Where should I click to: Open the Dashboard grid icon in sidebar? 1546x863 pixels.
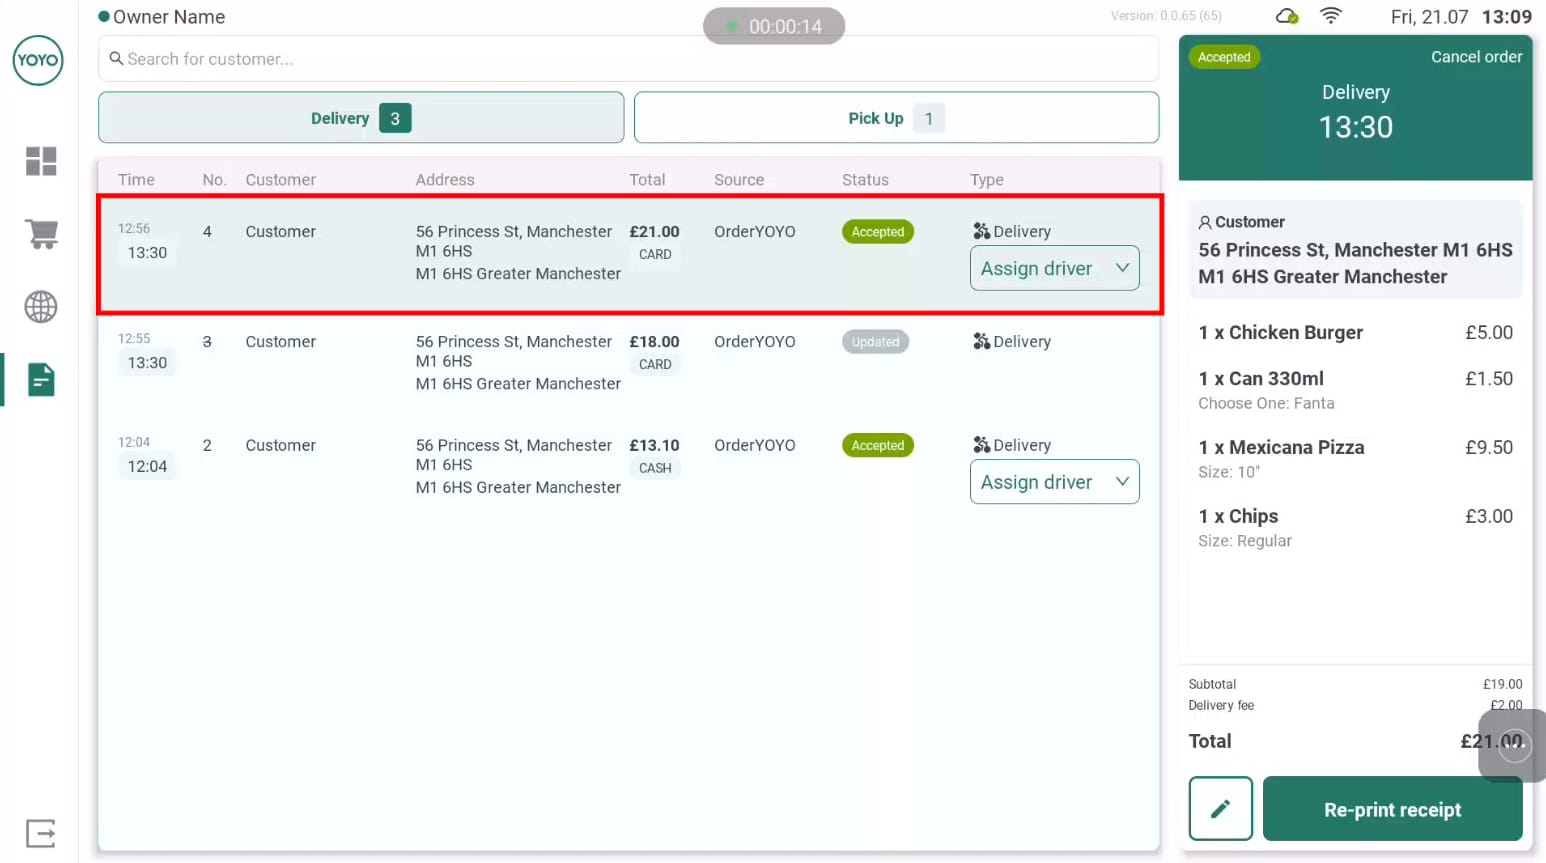click(x=40, y=161)
